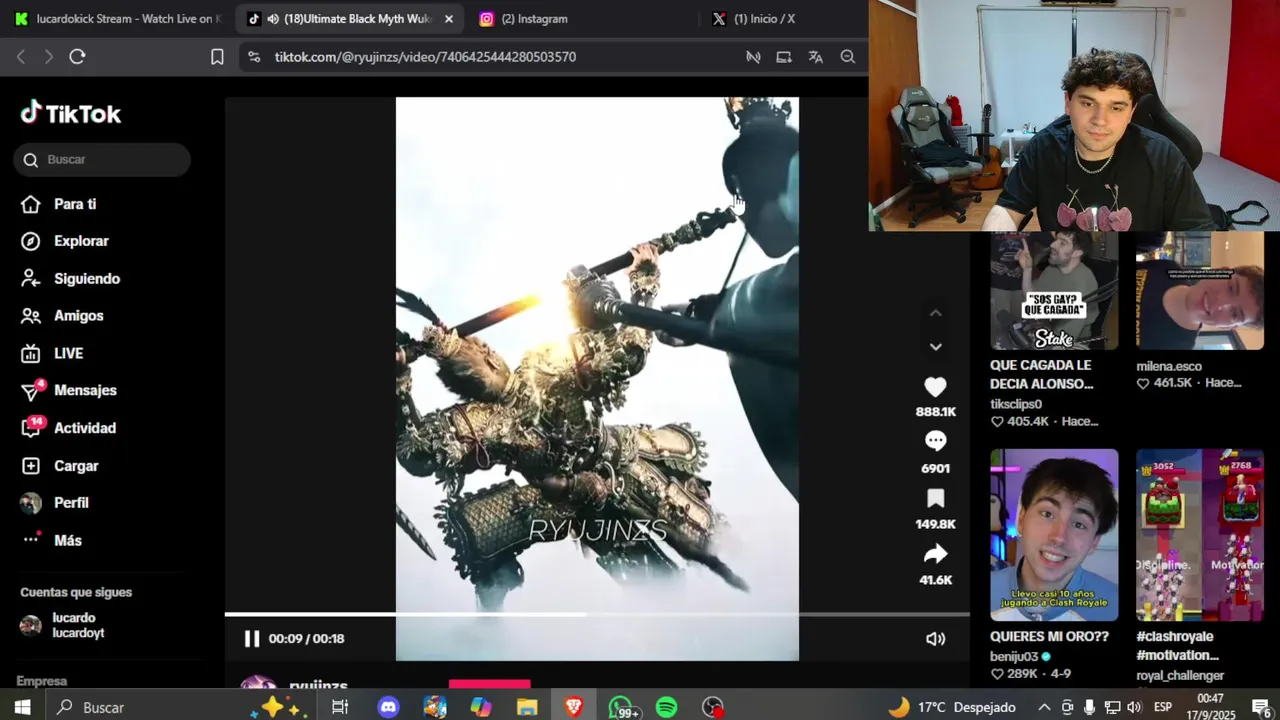Click system tray microphone icon

(x=1089, y=707)
